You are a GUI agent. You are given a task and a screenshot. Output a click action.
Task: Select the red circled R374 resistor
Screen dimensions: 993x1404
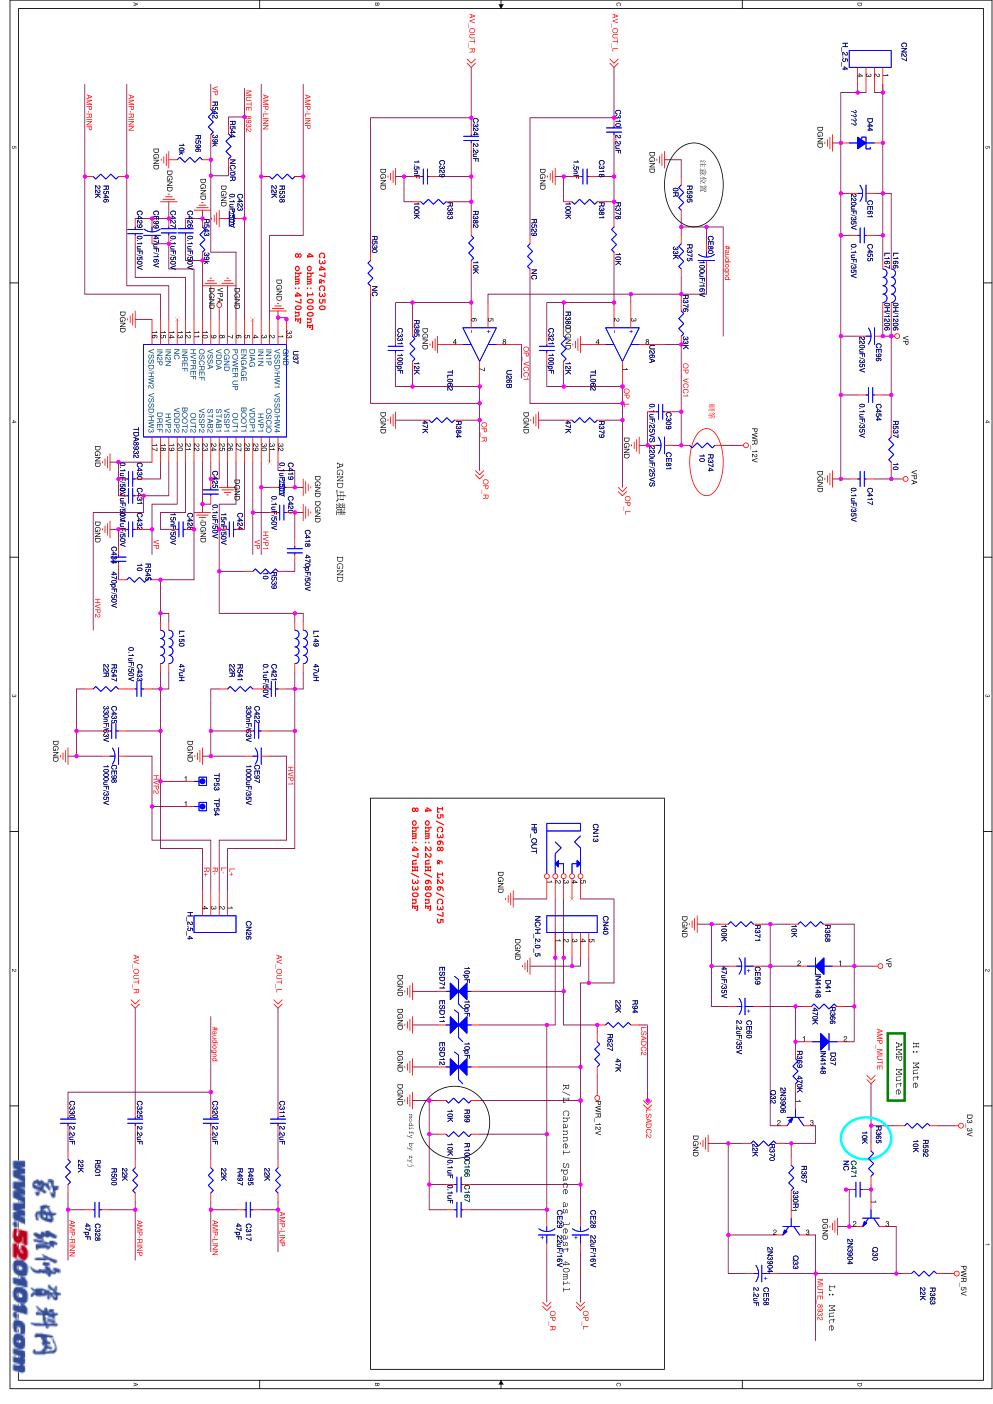point(706,461)
